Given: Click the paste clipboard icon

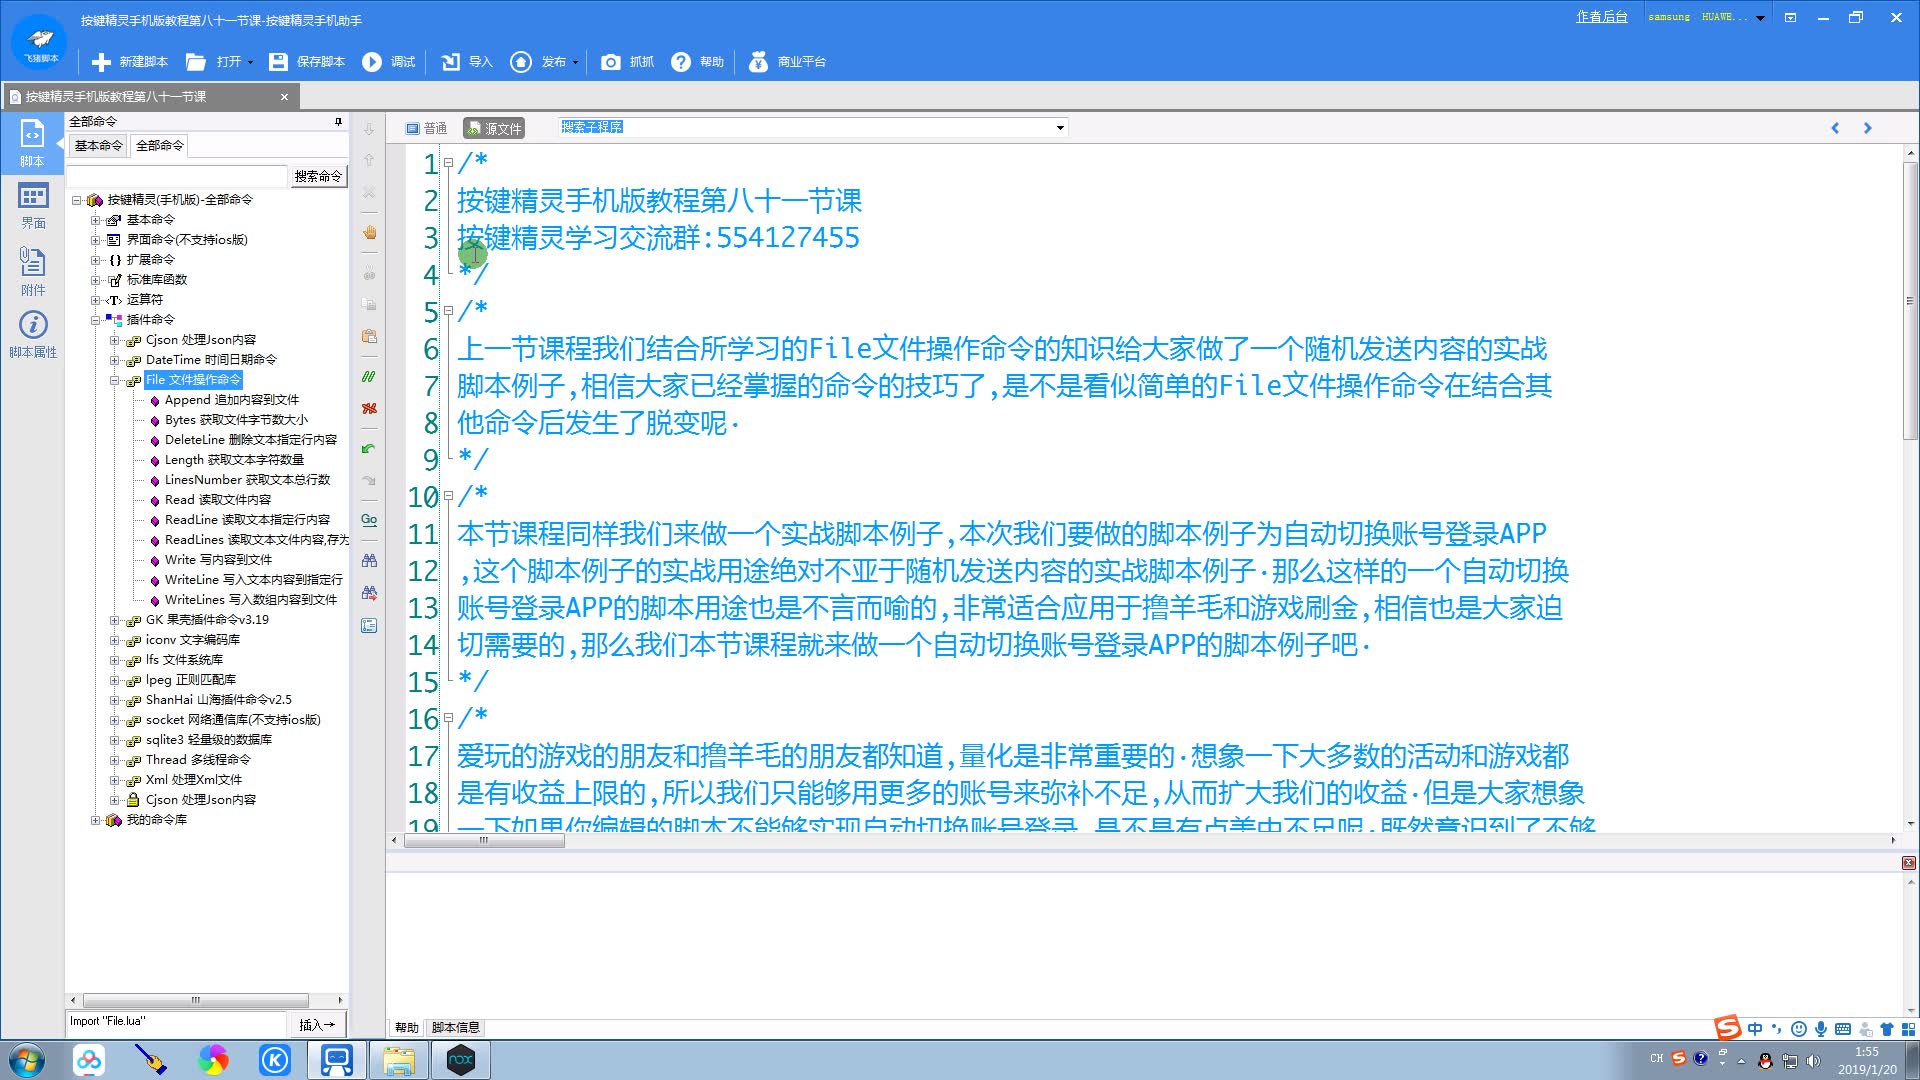Looking at the screenshot, I should point(369,336).
